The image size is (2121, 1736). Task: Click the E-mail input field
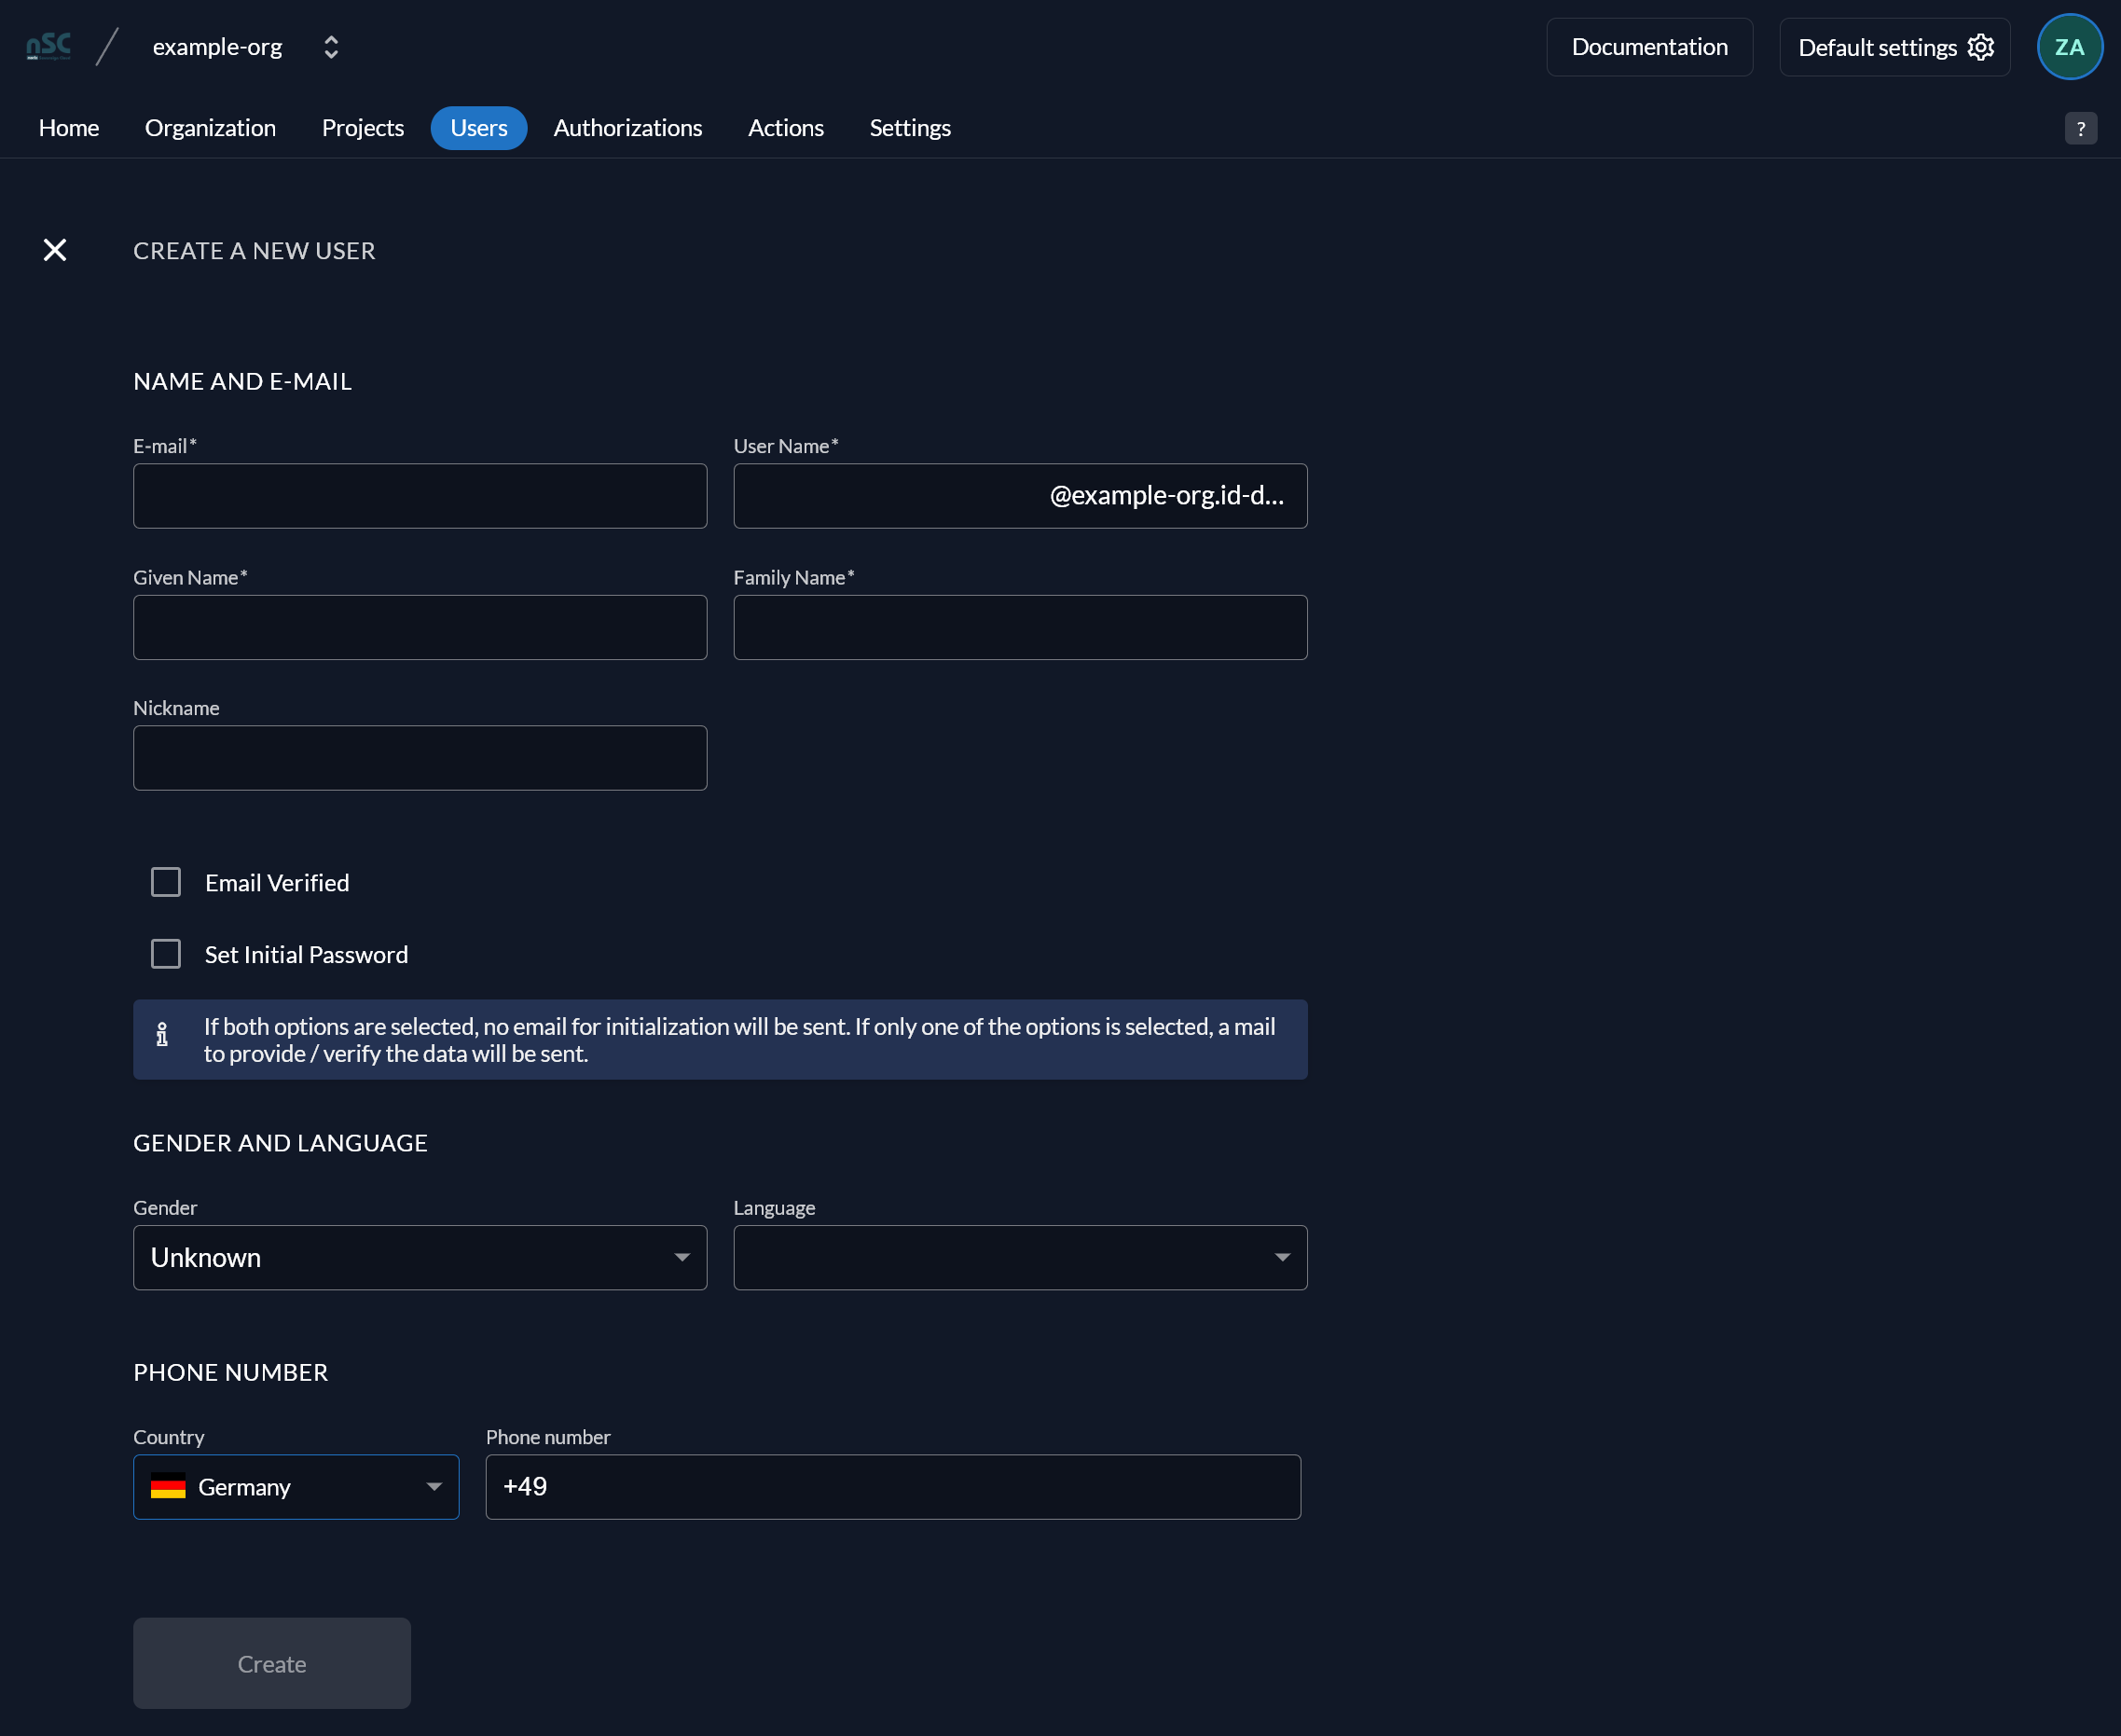pos(420,496)
